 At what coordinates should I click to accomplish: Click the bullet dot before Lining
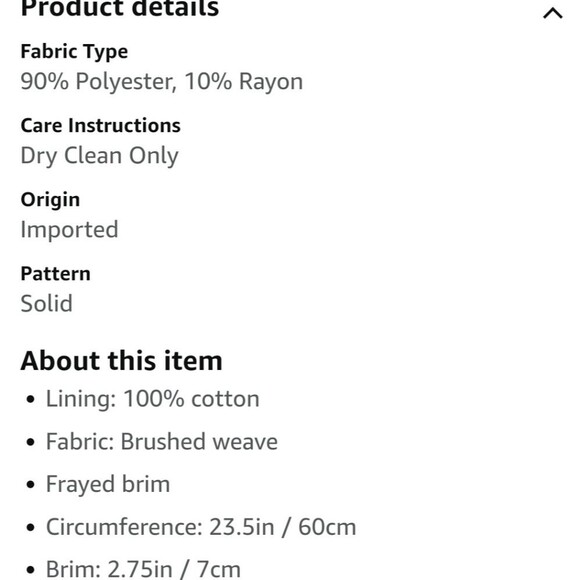[x=31, y=399]
